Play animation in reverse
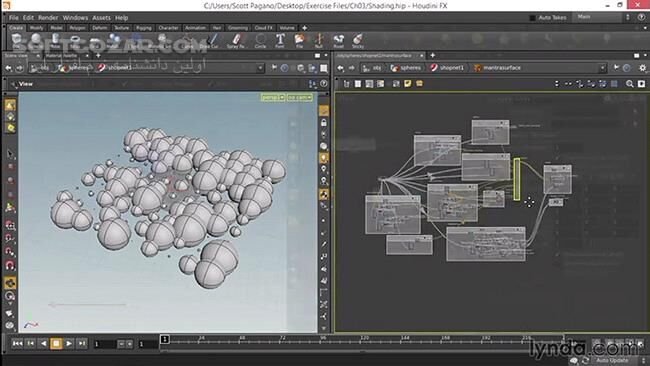This screenshot has height=366, width=650. point(43,344)
